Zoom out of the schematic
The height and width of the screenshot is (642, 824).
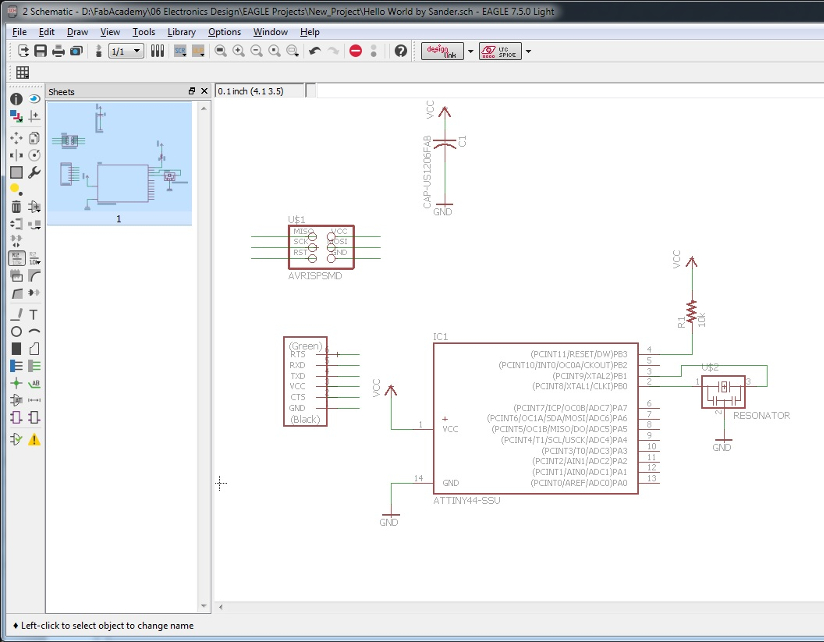click(256, 51)
